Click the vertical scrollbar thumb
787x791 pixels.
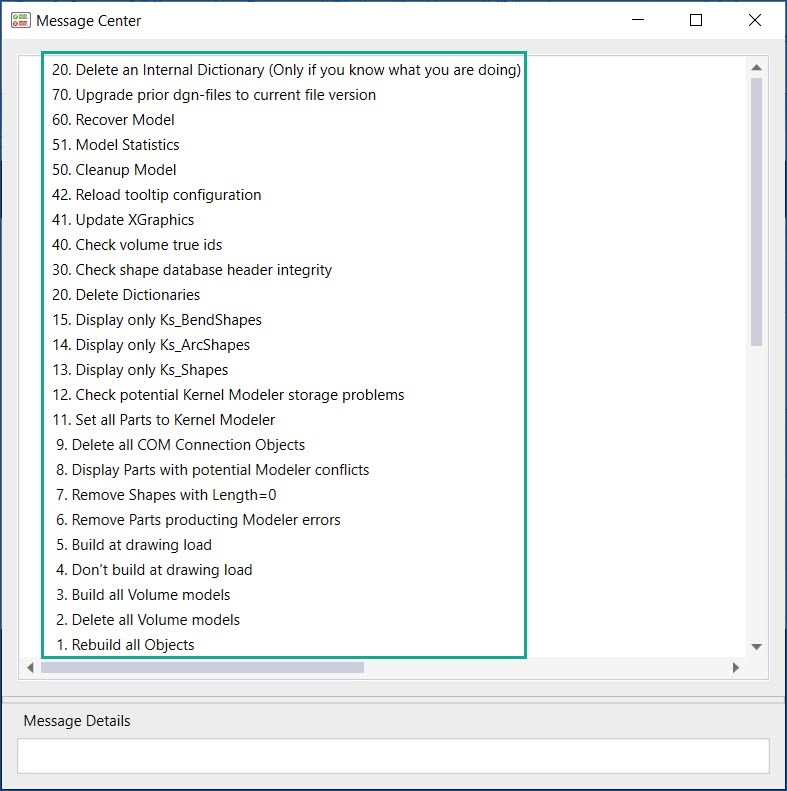(756, 212)
